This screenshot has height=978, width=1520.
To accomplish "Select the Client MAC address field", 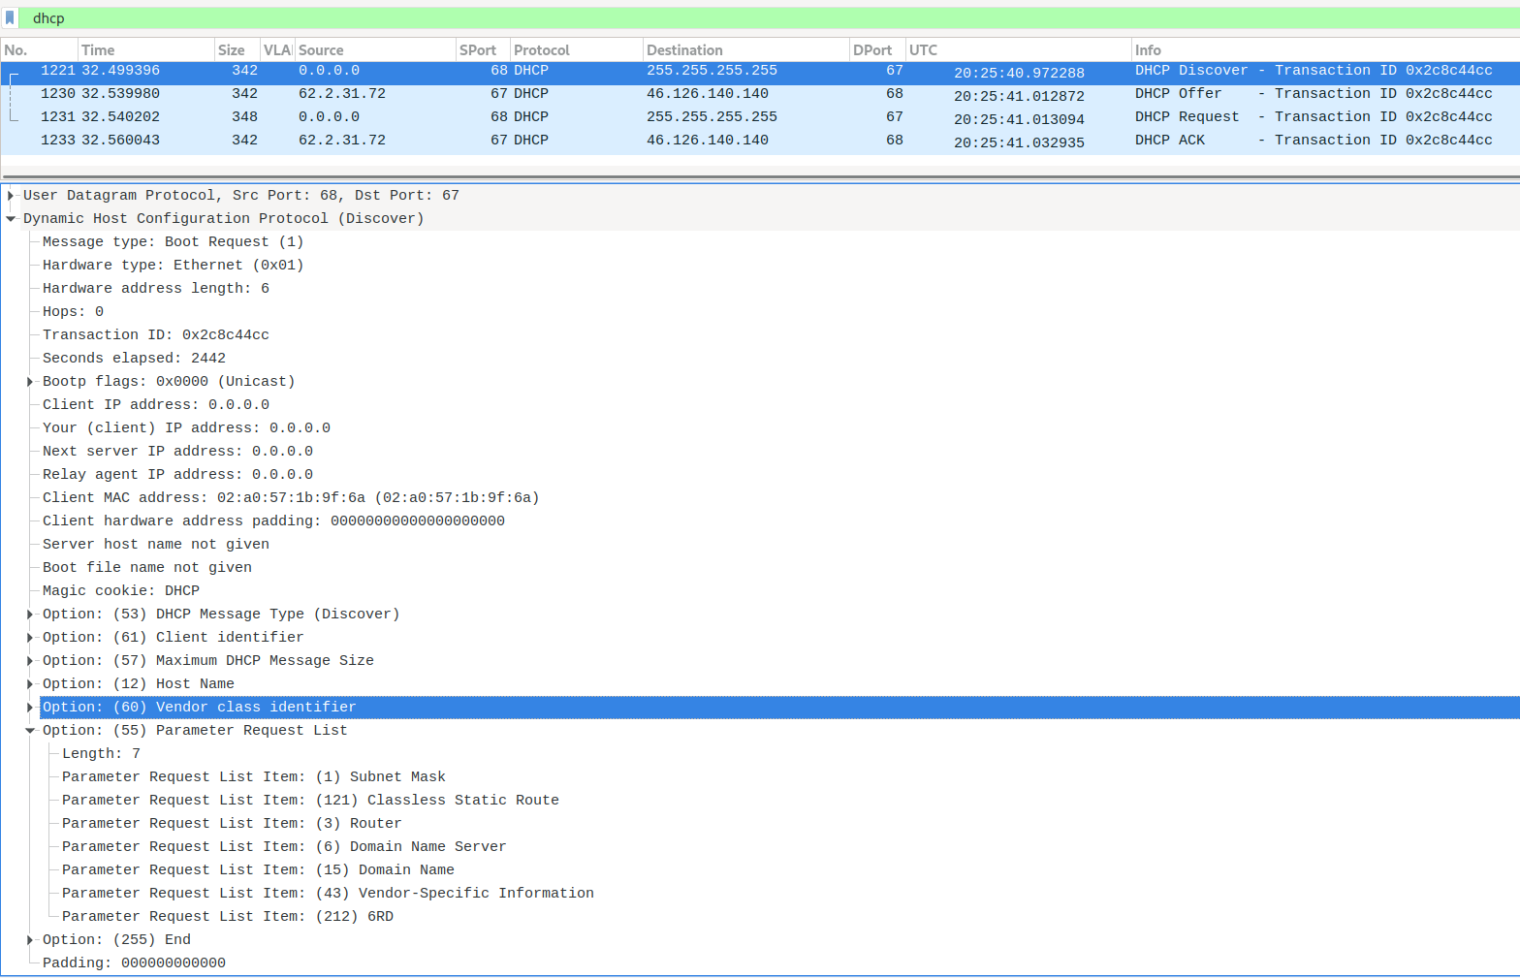I will click(x=290, y=498).
